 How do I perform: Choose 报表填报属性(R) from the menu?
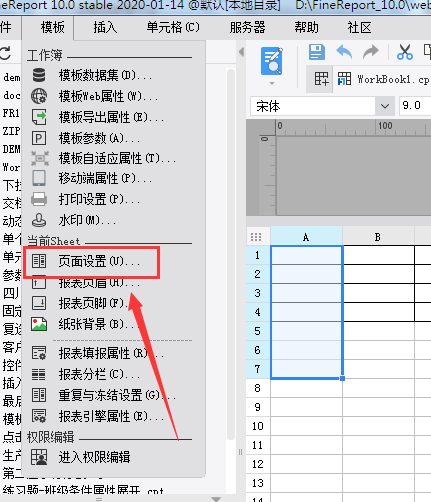112,353
